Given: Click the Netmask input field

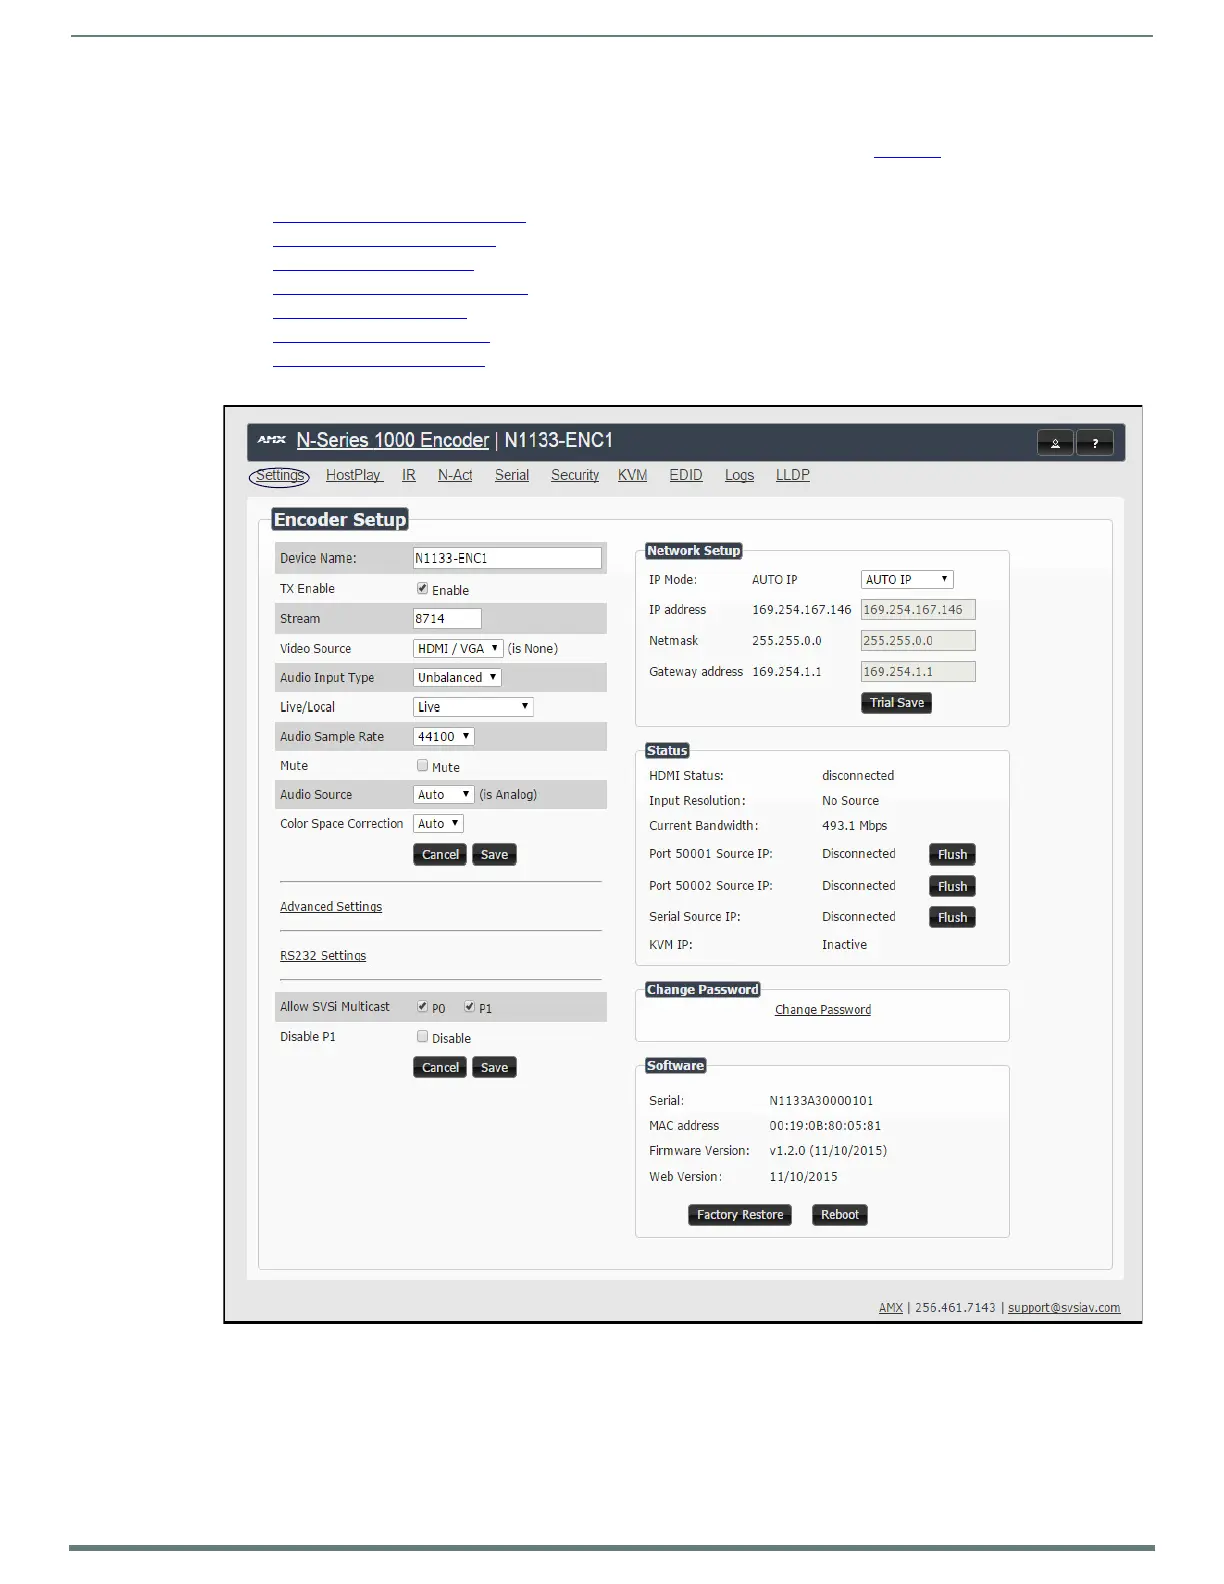Looking at the screenshot, I should pyautogui.click(x=918, y=641).
